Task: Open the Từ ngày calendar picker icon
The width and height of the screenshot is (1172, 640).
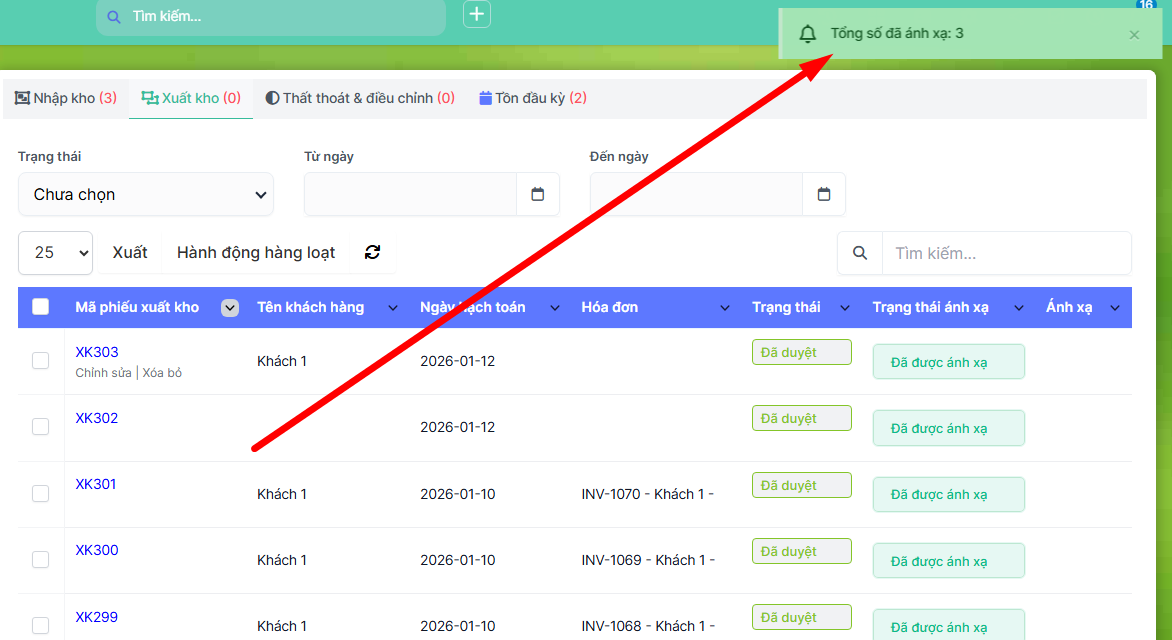Action: [x=538, y=194]
